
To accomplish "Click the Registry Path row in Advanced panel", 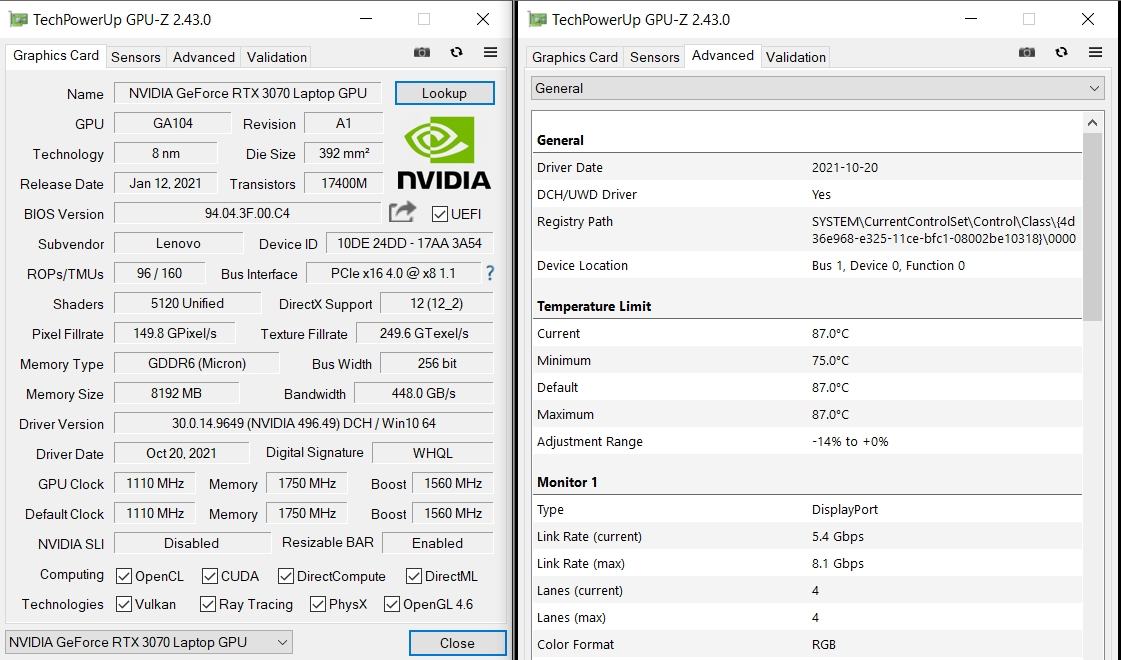I will coord(807,230).
